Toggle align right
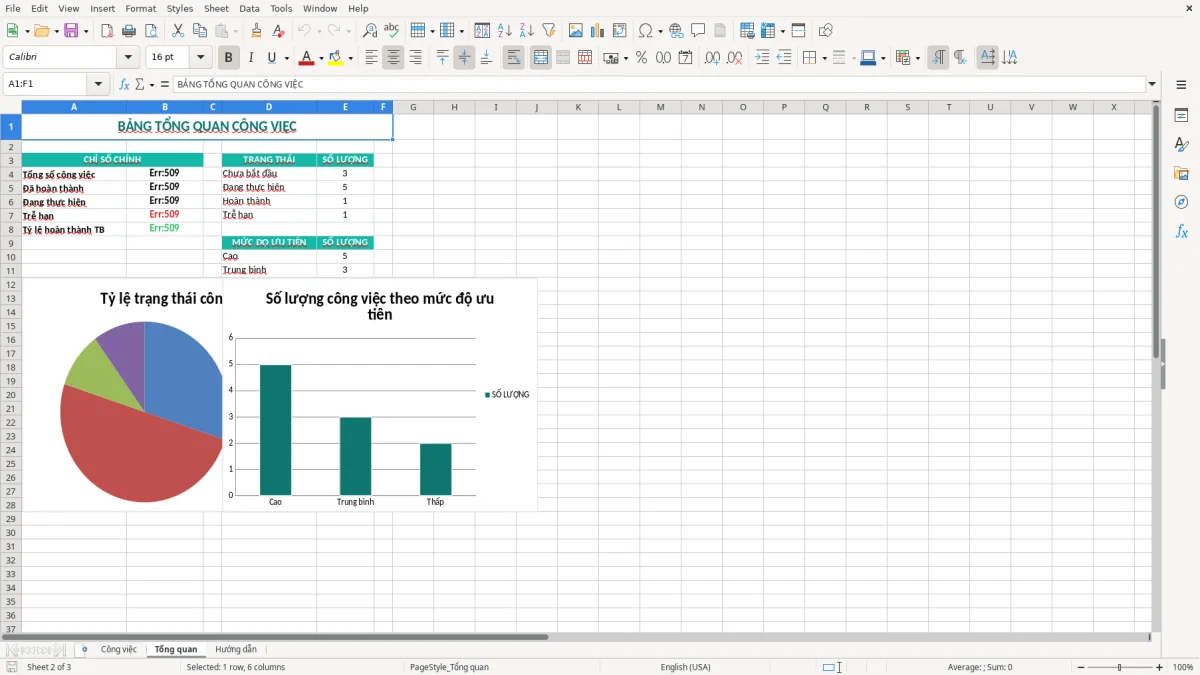This screenshot has height=675, width=1200. (x=415, y=57)
